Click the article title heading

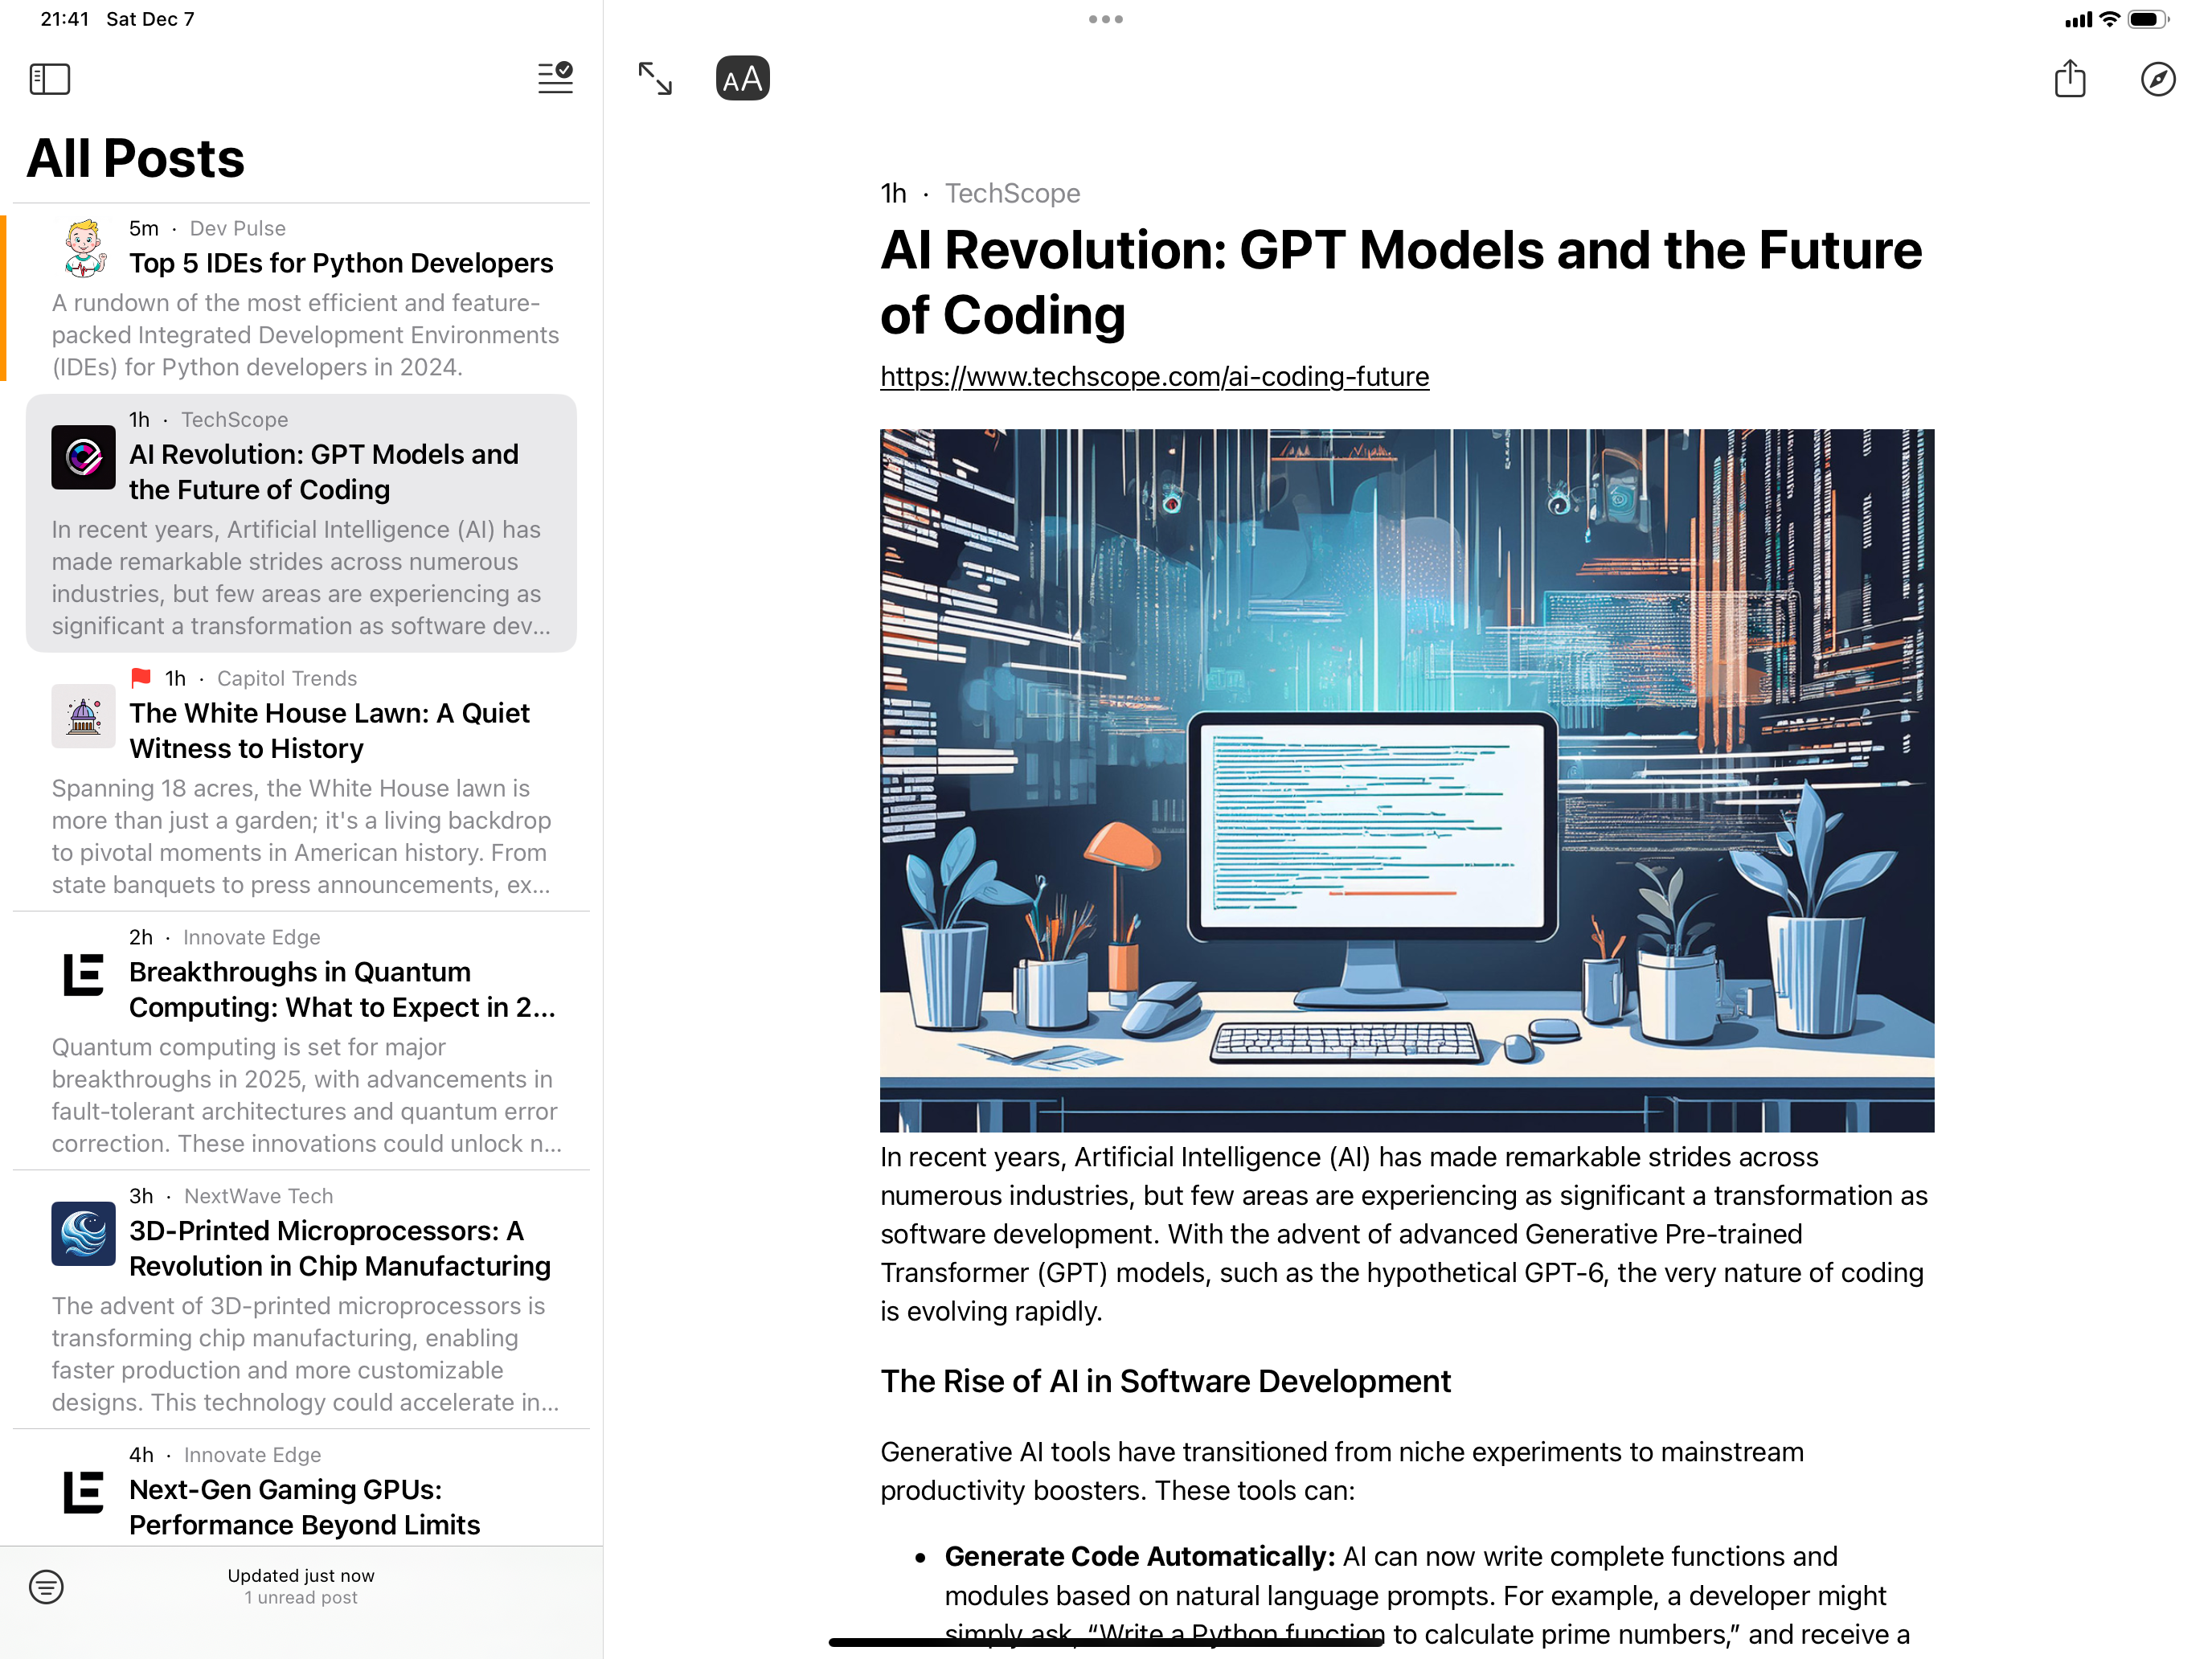click(x=1400, y=282)
